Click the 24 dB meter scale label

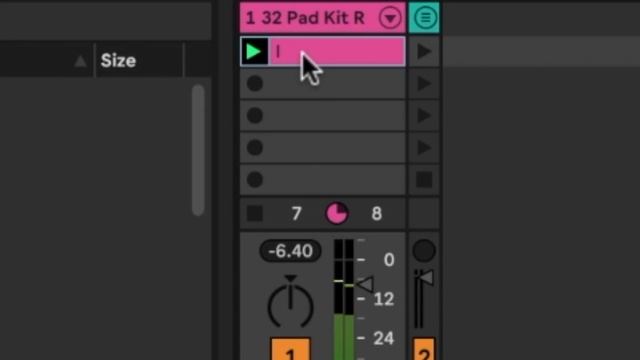click(x=384, y=338)
